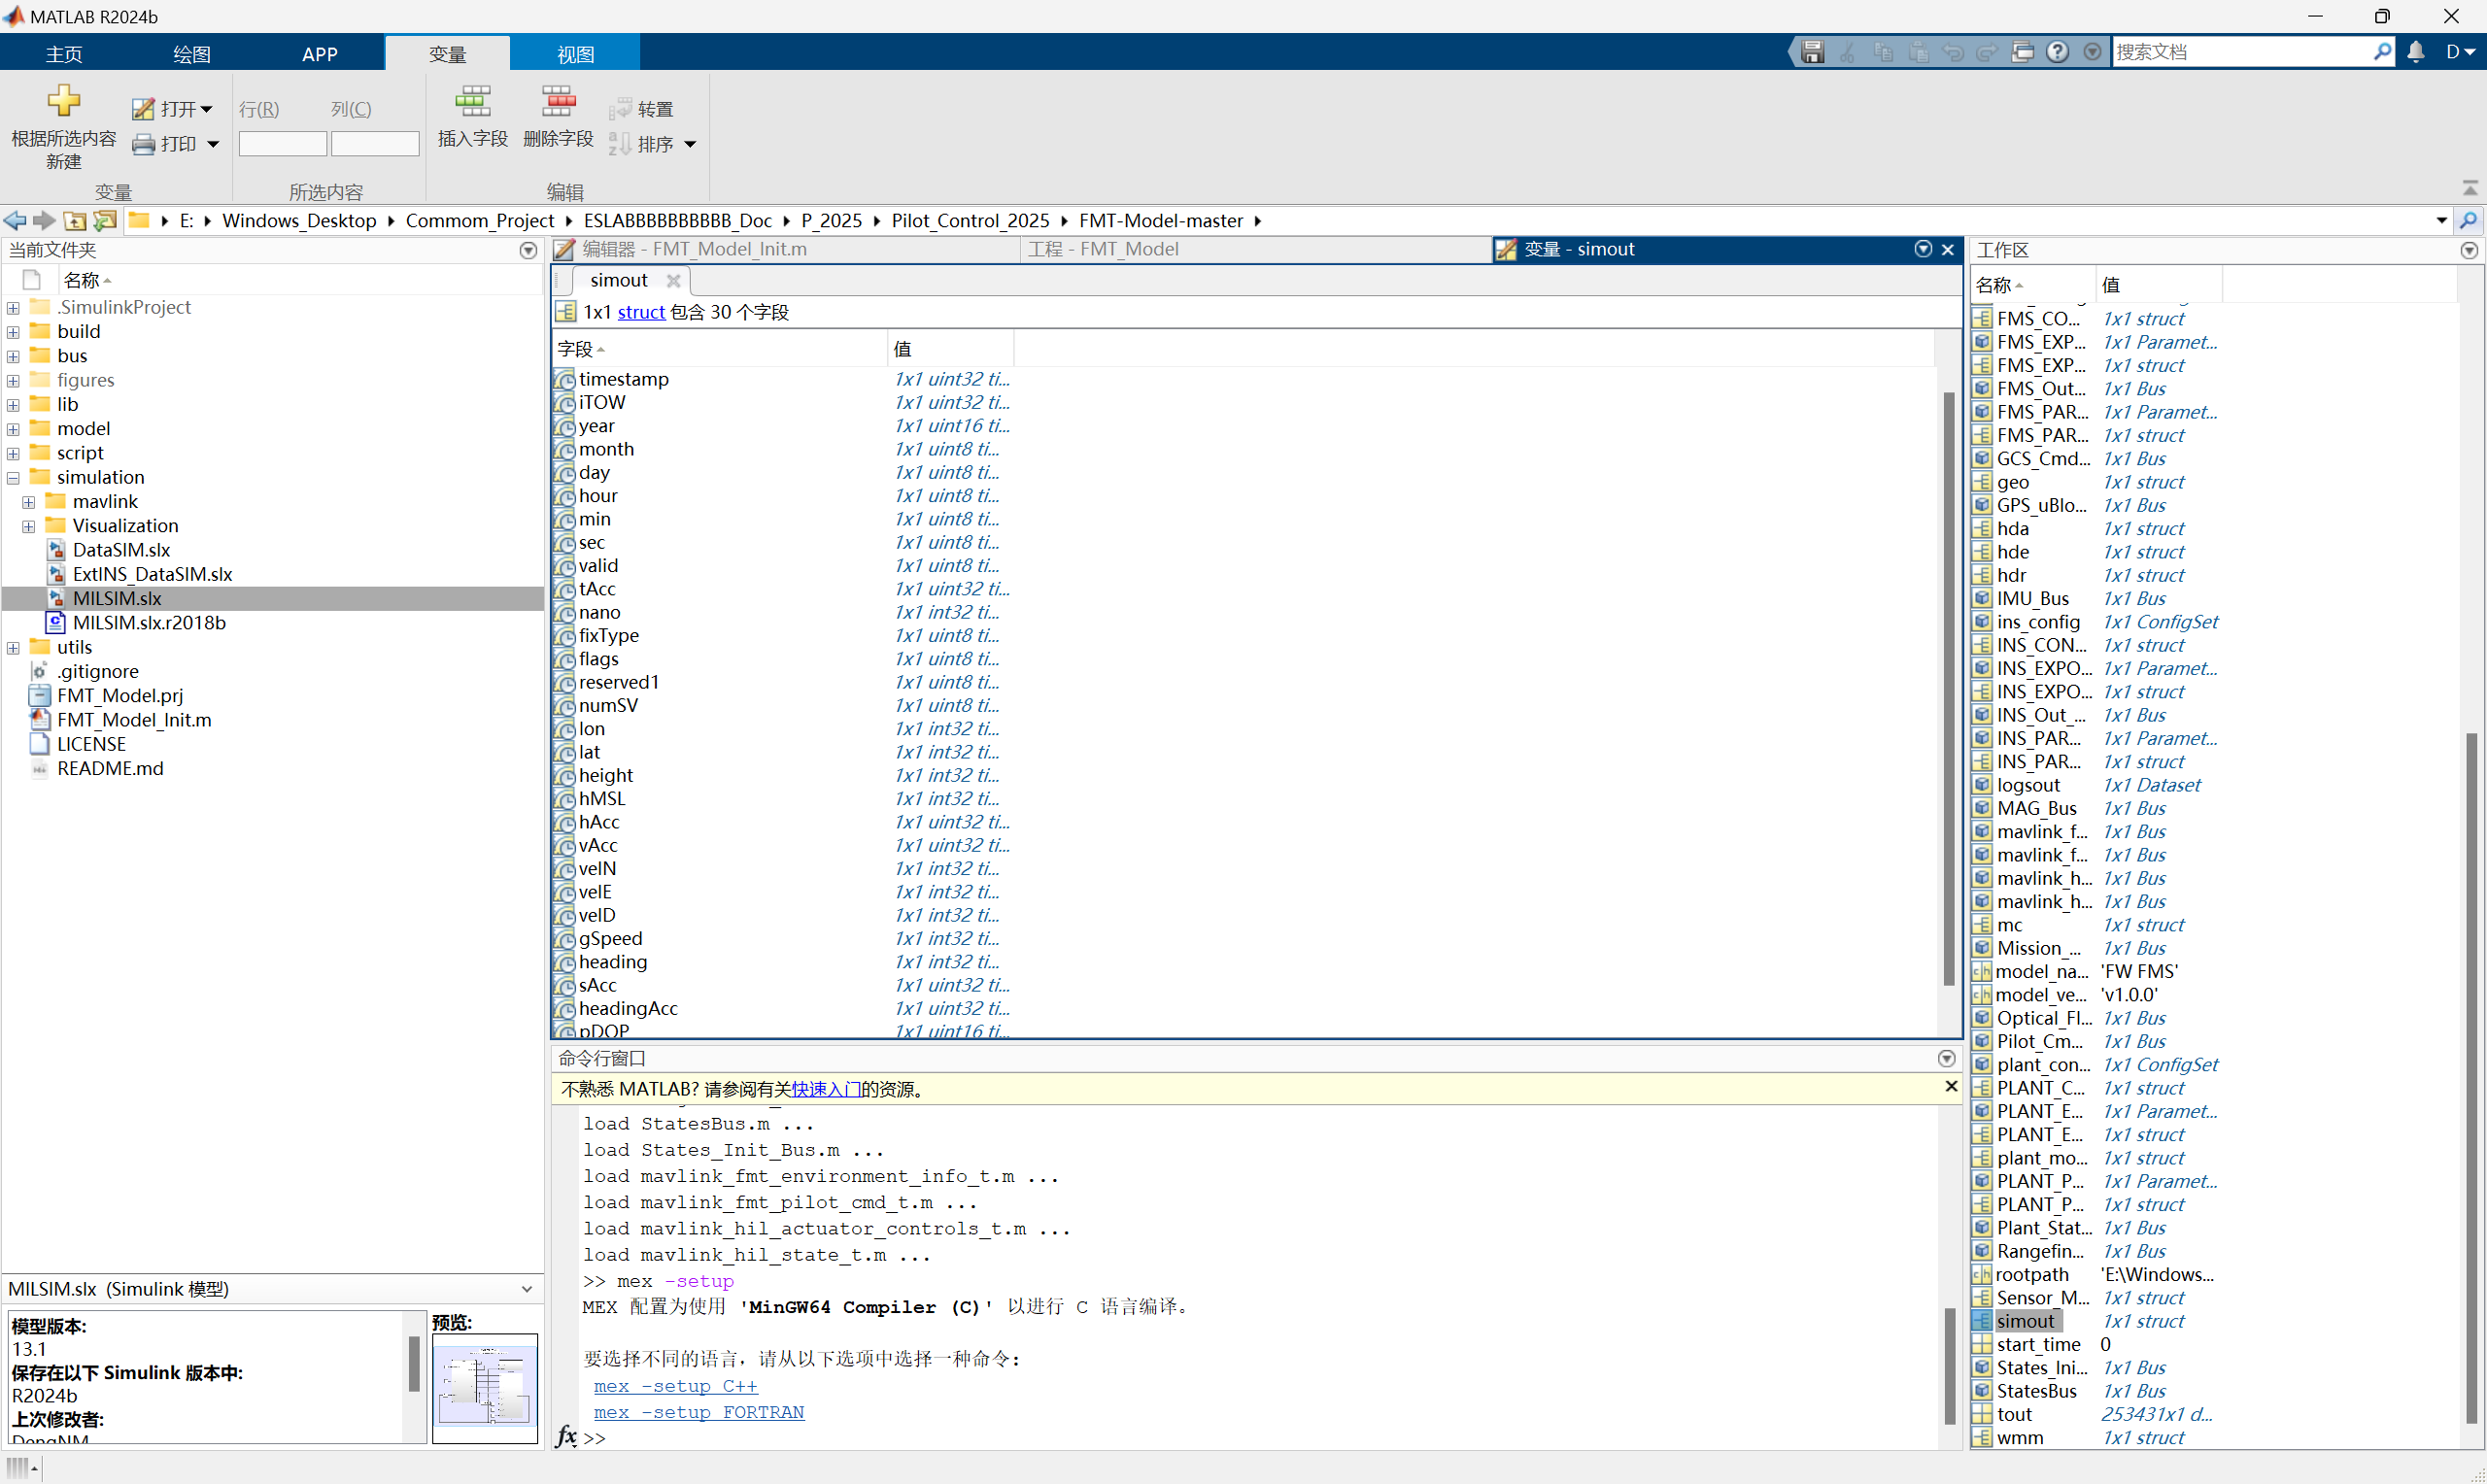Click the up-one-level folder icon
2487x1484 pixels.
(x=75, y=220)
